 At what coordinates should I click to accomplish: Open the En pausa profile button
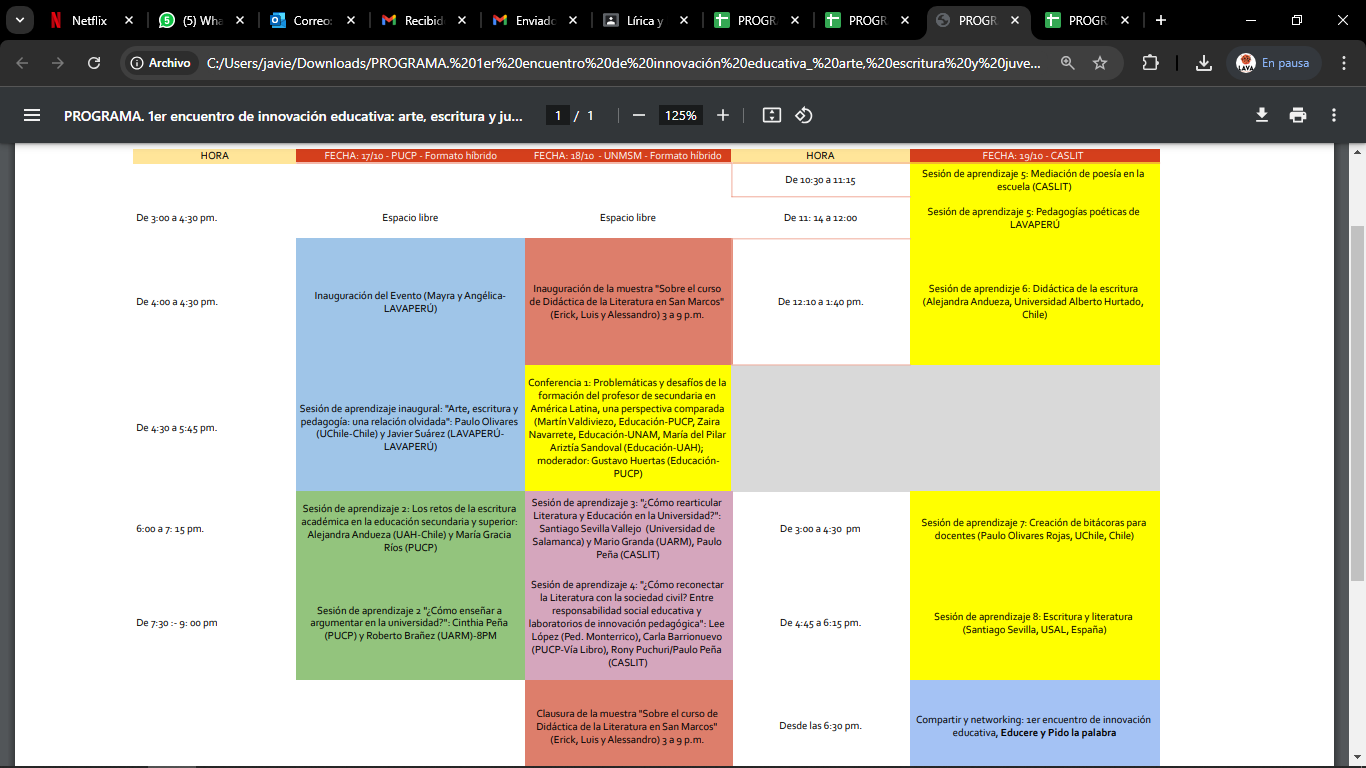click(1273, 63)
